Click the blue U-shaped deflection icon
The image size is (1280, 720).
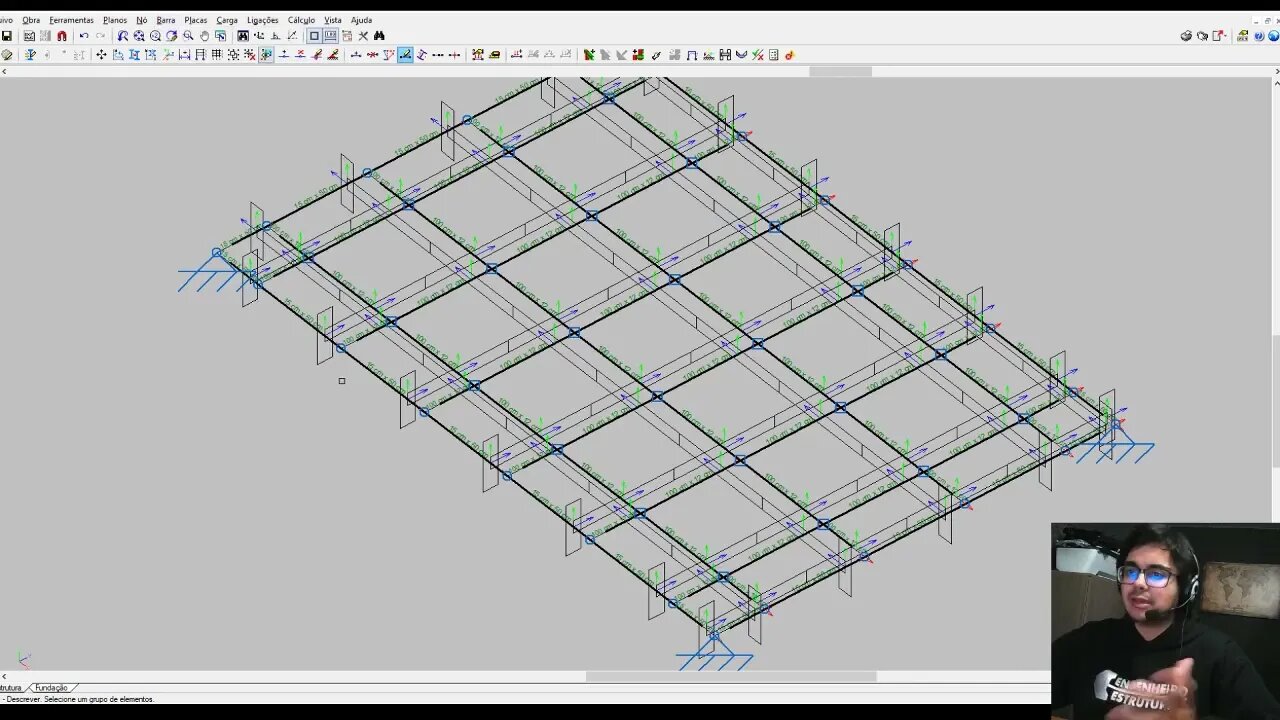(x=741, y=55)
